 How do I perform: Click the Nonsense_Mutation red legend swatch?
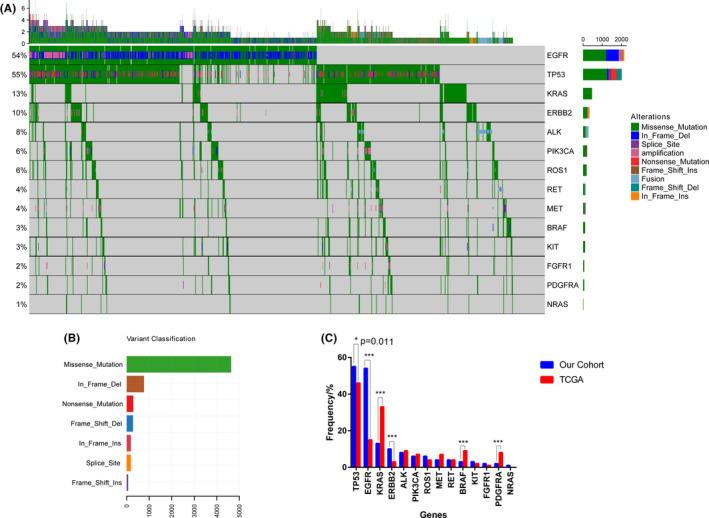pyautogui.click(x=635, y=161)
